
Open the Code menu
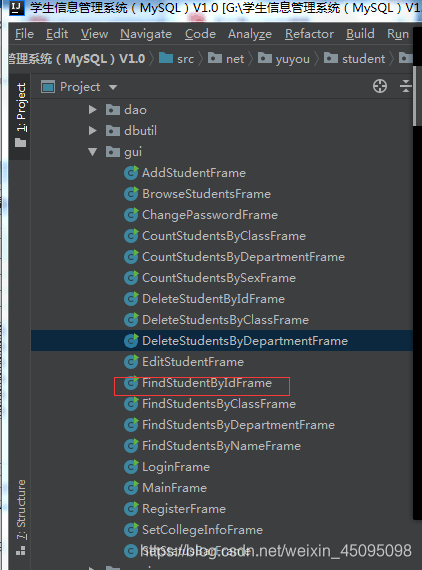pyautogui.click(x=200, y=34)
